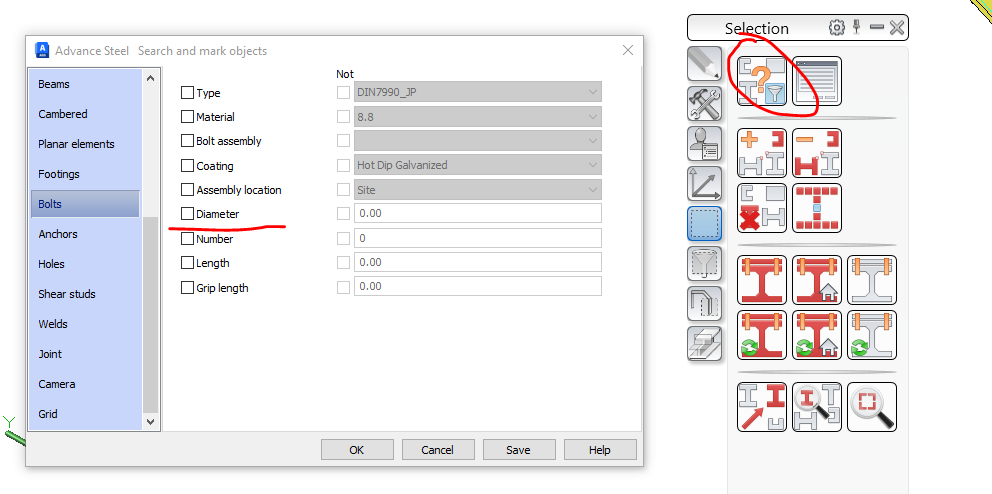Select Shear studs category
Viewport: 992px width, 494px height.
85,294
